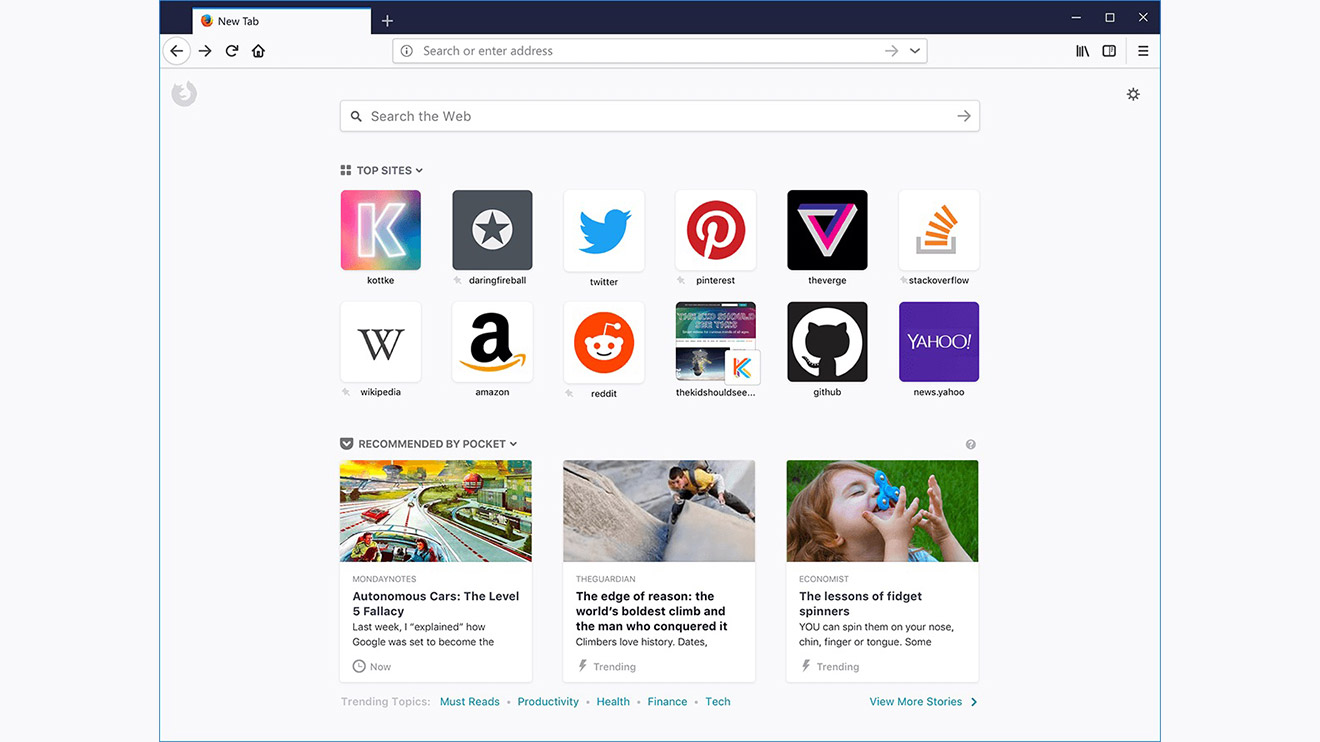
Task: Open the home page icon
Action: point(259,51)
